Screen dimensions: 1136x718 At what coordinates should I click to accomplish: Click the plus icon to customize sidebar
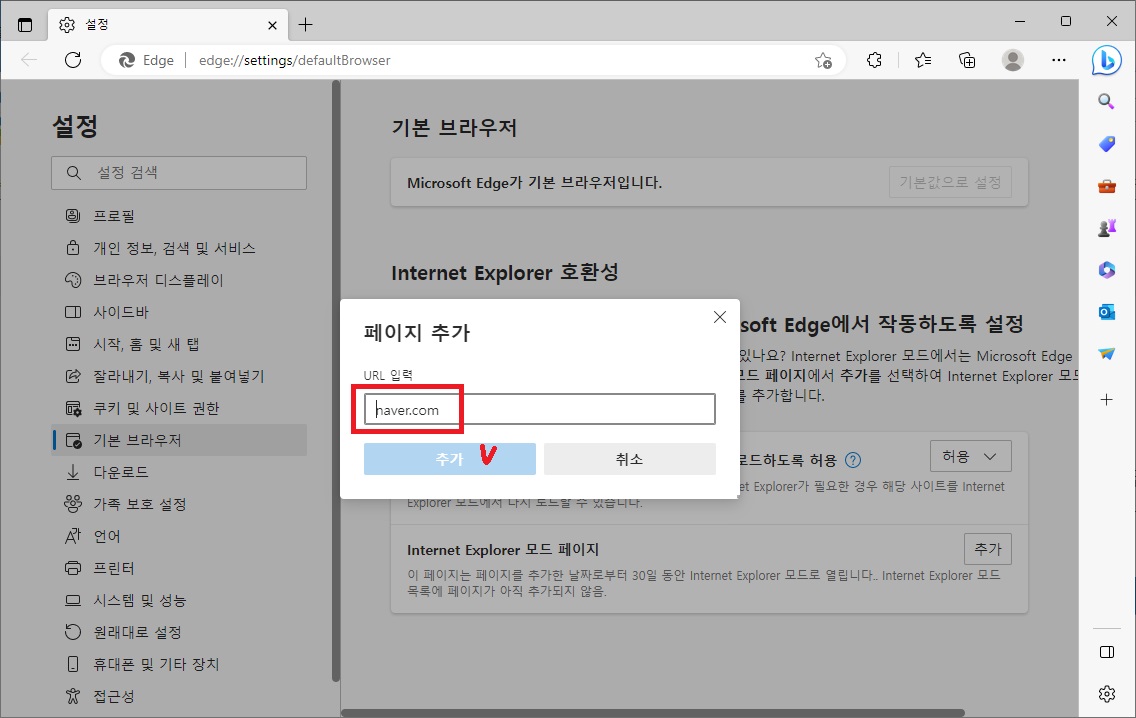pos(1106,399)
